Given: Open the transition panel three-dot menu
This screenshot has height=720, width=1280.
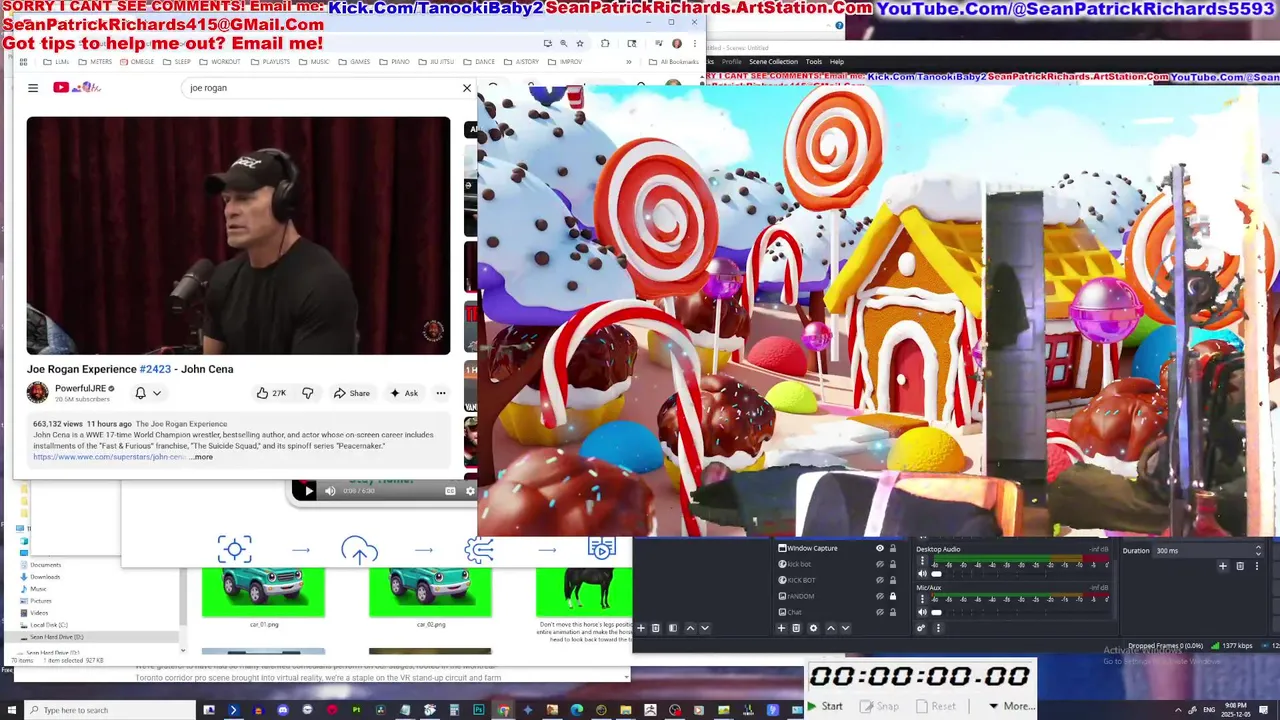Looking at the screenshot, I should pyautogui.click(x=1257, y=566).
